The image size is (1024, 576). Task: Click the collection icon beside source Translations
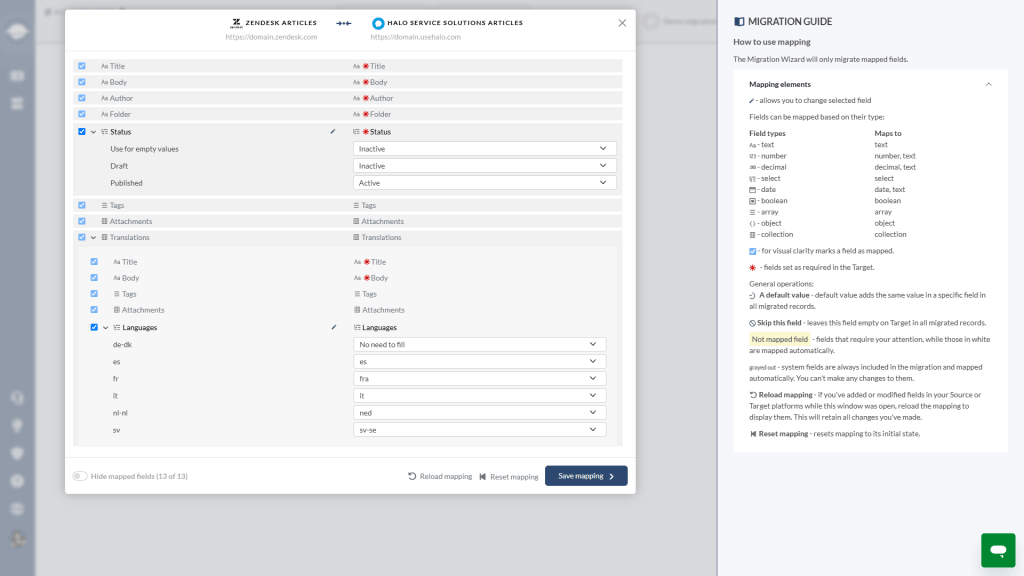pos(104,237)
